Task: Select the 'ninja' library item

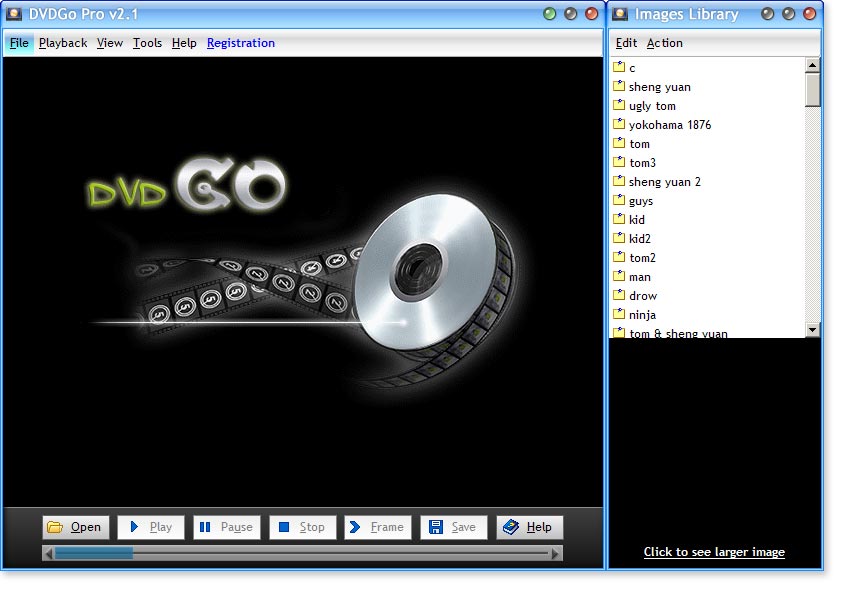Action: pos(642,314)
